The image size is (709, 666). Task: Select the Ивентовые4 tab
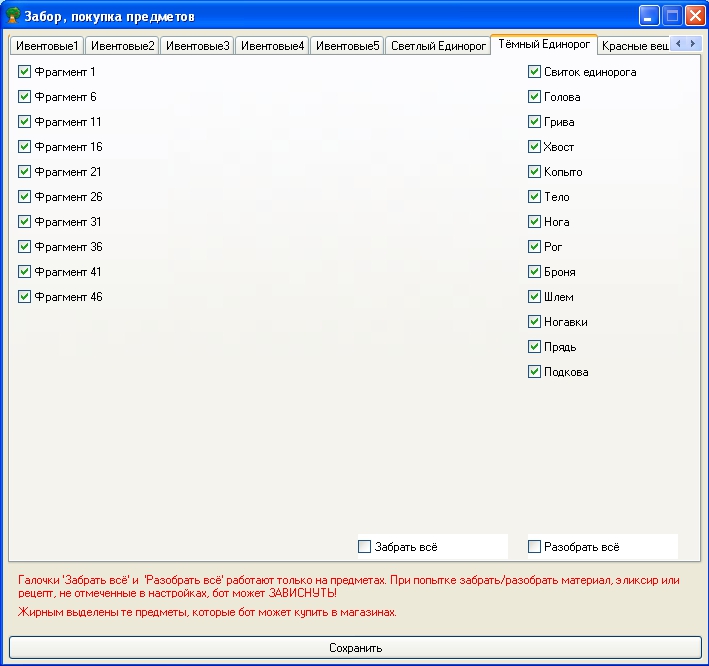[x=272, y=46]
